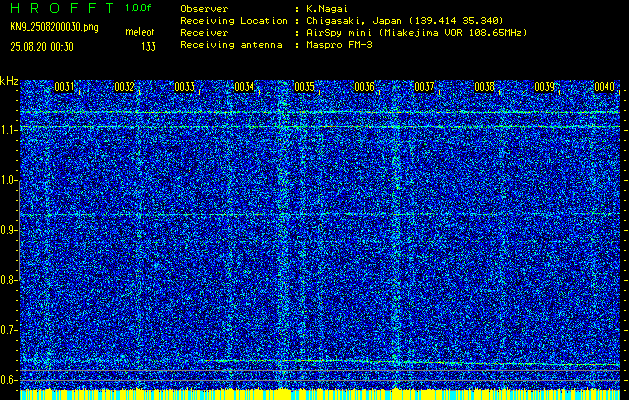629x400 pixels.
Task: Click the HROFFT program title
Action: [62, 8]
